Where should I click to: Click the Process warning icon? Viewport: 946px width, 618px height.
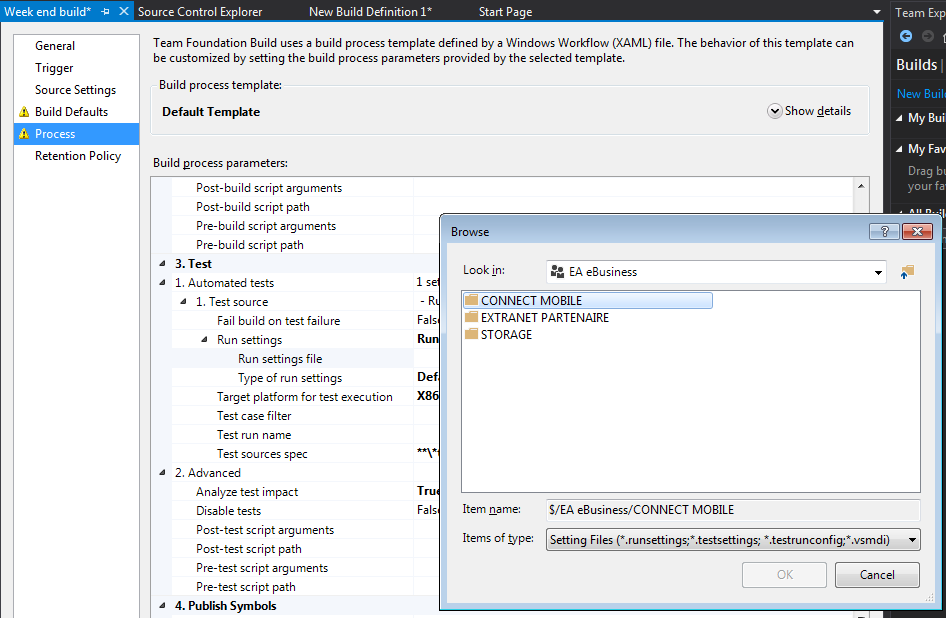click(x=24, y=133)
